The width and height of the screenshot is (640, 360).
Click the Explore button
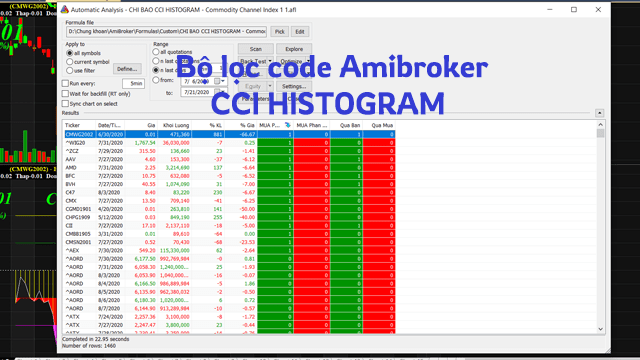click(294, 49)
